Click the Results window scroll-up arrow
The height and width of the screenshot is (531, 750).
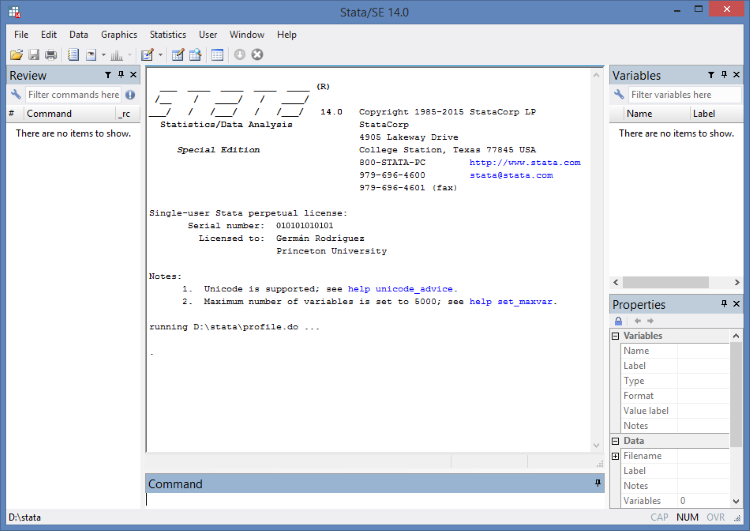pos(596,75)
